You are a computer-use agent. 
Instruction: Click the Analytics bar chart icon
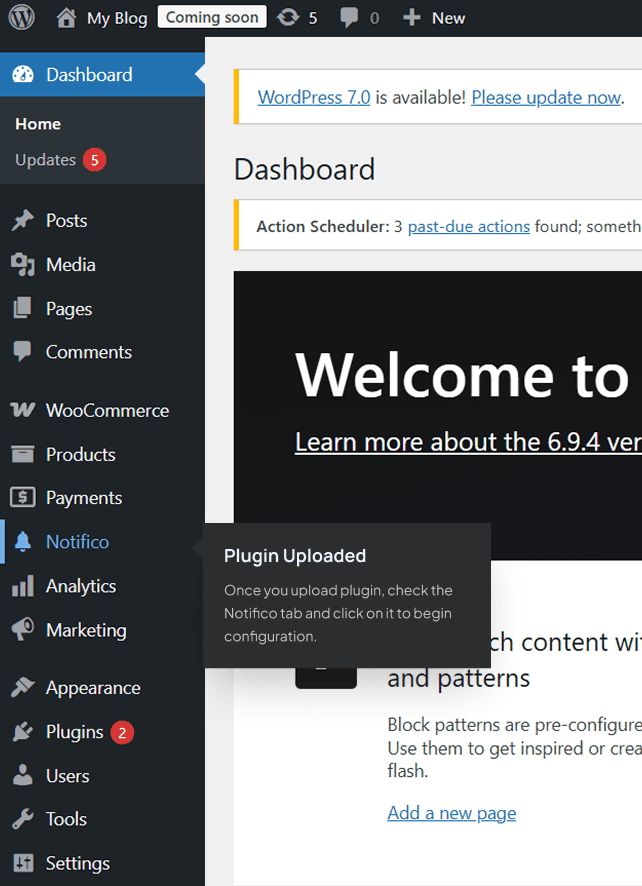(x=23, y=586)
